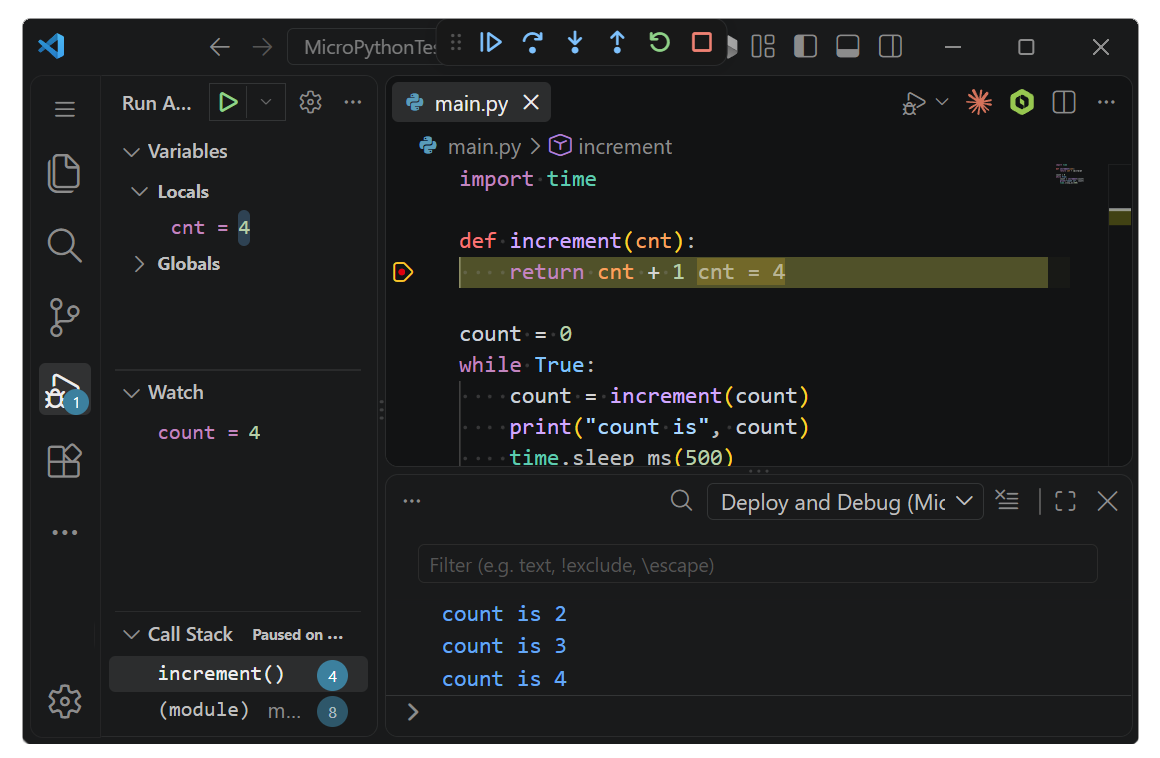Open the Run and Debug view

pos(64,389)
